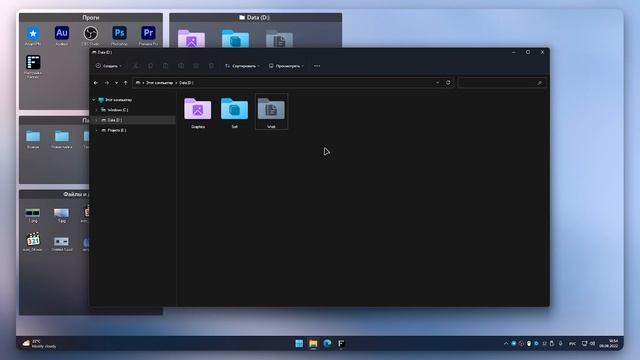Open the second blue folder in folders fence

(x=62, y=139)
